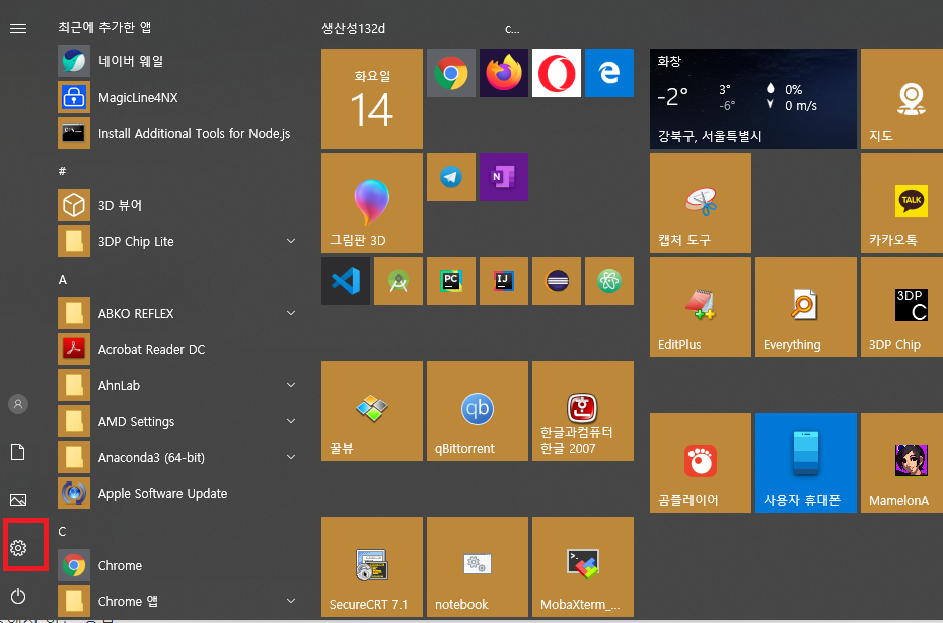Open the 그림판 3D tile
This screenshot has width=943, height=623.
coord(372,203)
